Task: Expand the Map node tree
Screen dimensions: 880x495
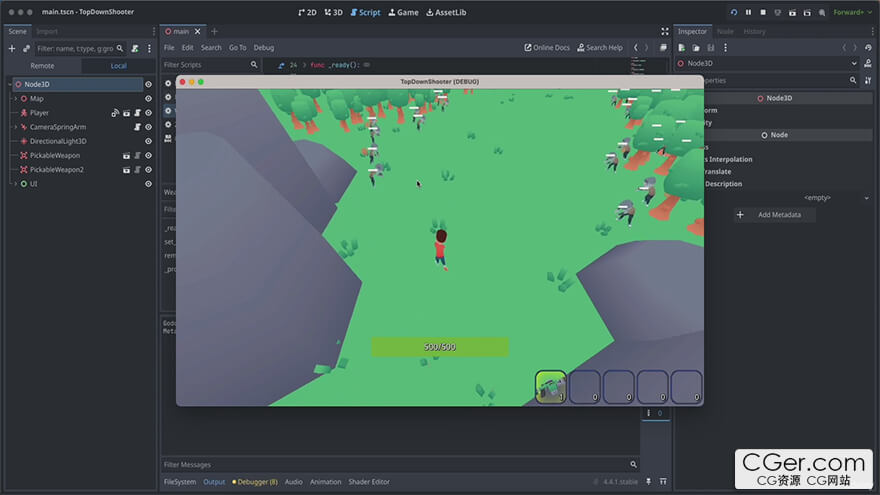Action: 15,99
